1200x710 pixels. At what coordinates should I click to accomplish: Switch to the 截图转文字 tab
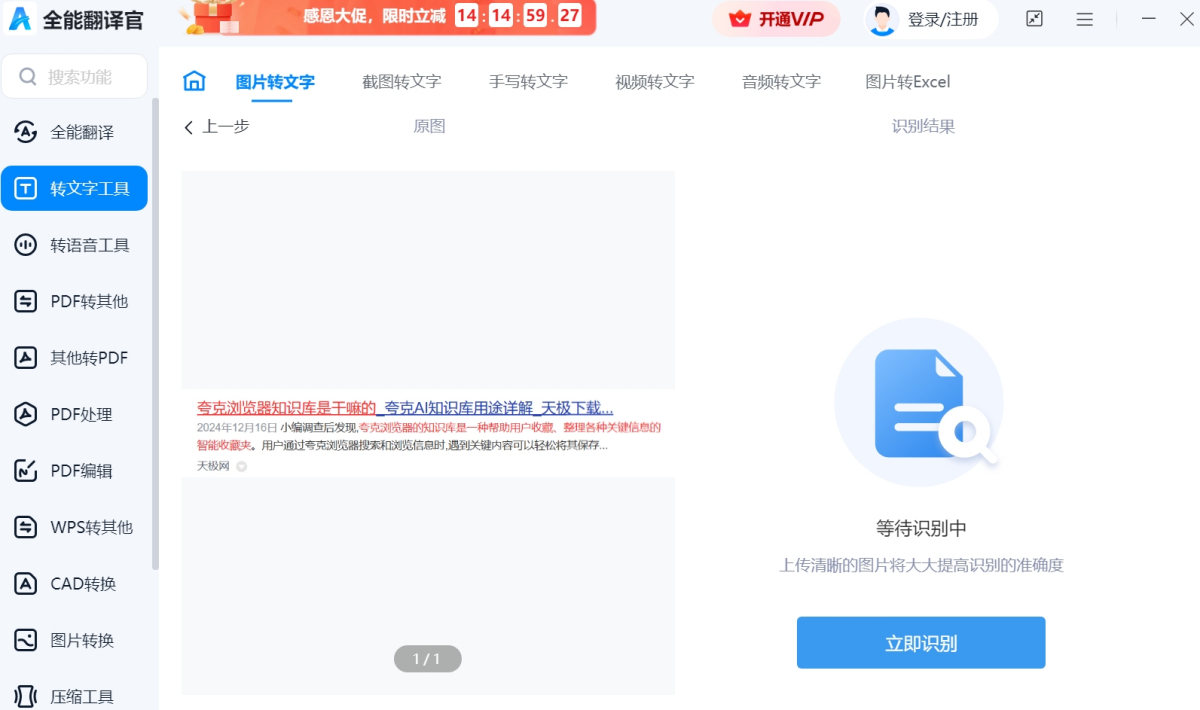401,82
